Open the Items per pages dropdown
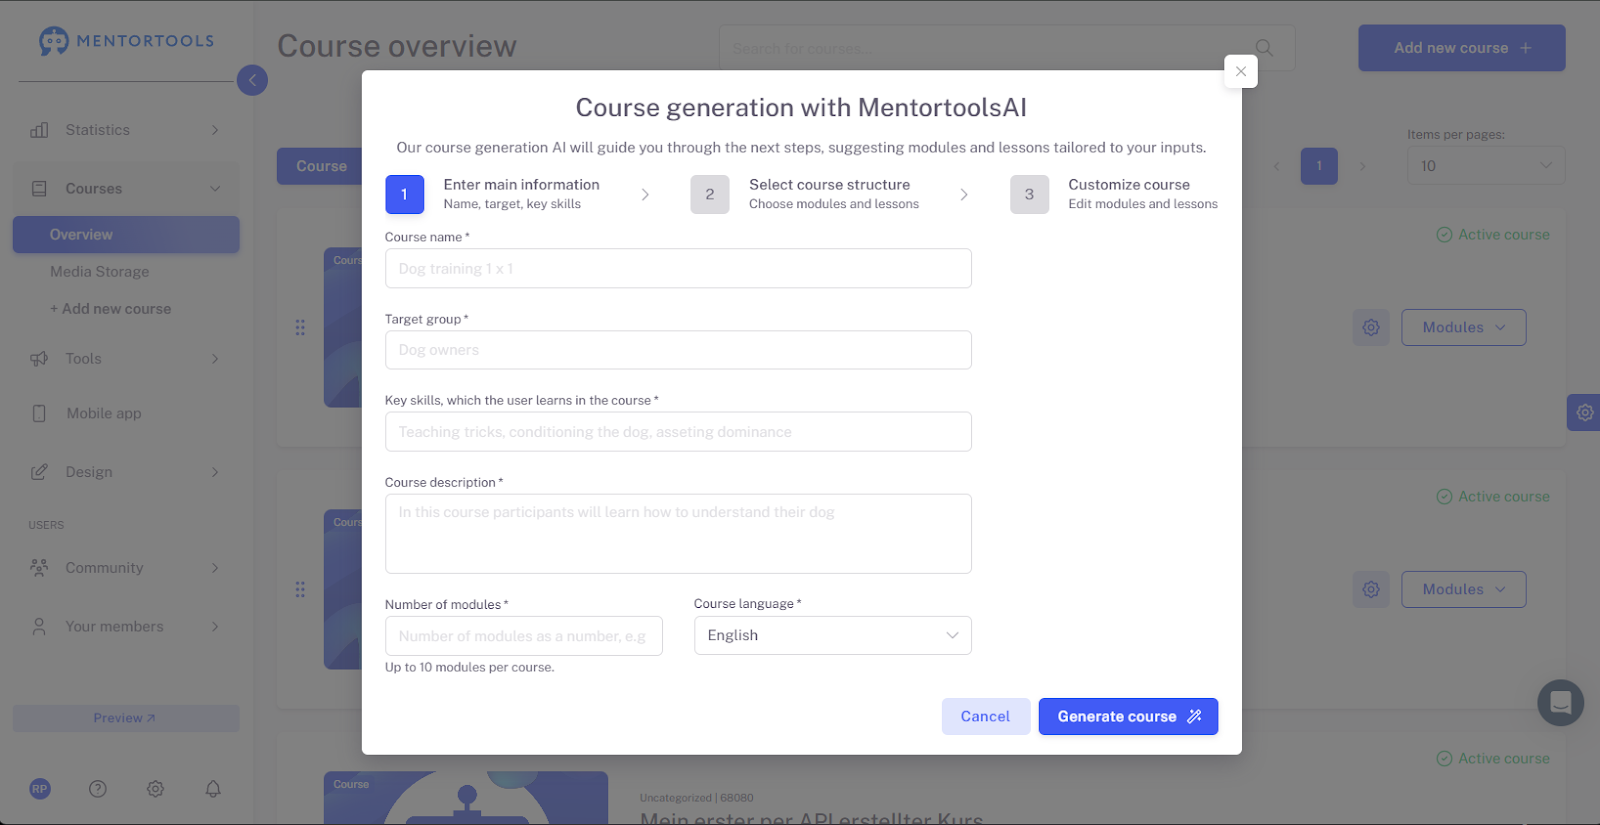The width and height of the screenshot is (1600, 825). click(x=1486, y=166)
